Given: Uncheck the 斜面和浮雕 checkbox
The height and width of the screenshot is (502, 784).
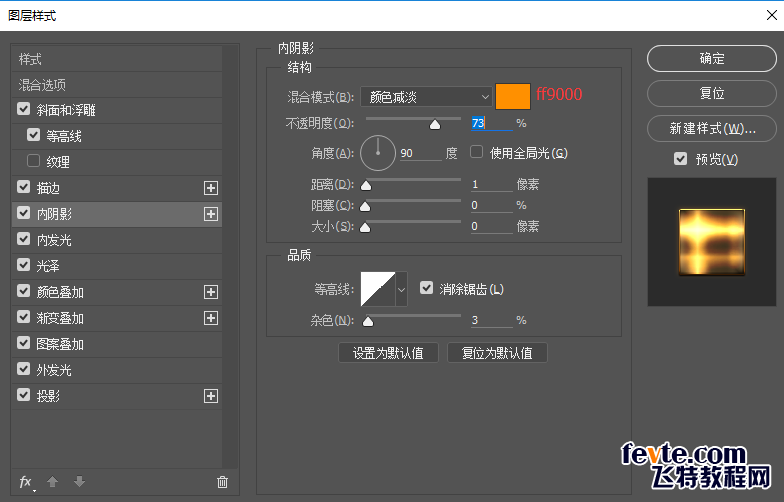Looking at the screenshot, I should (x=24, y=109).
